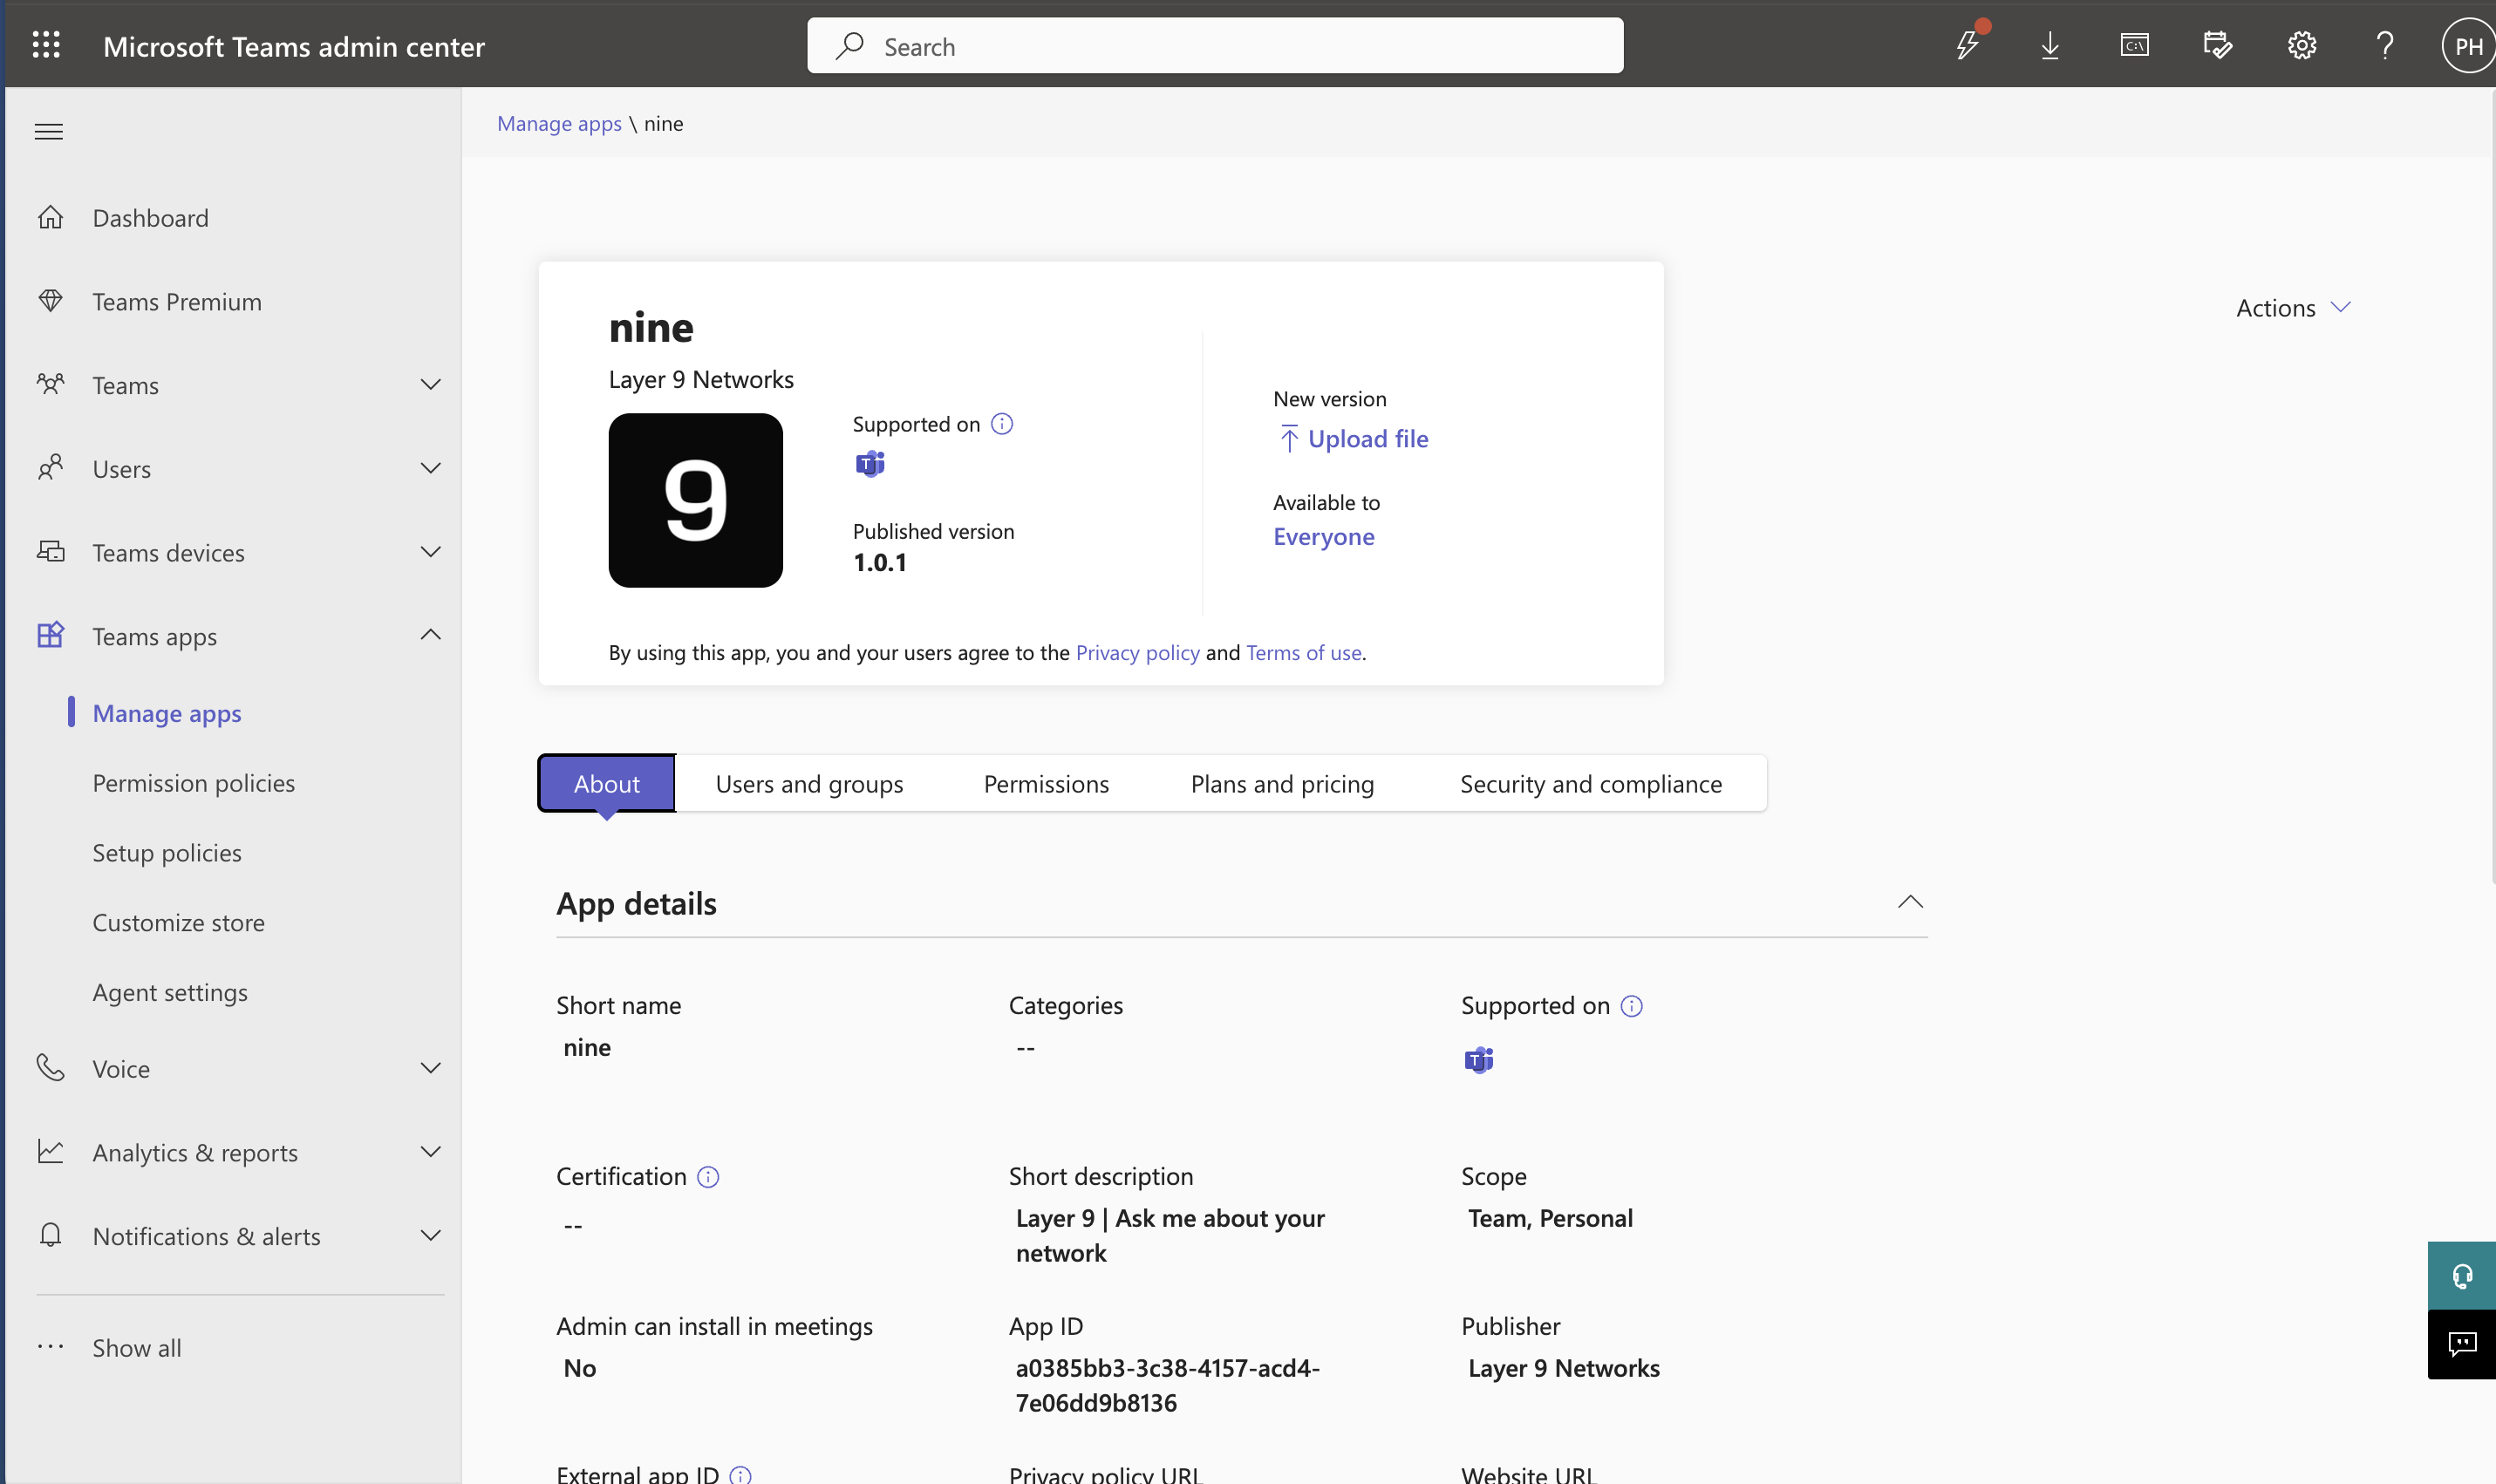
Task: Open the calendar checklist icon in header
Action: (x=2218, y=45)
